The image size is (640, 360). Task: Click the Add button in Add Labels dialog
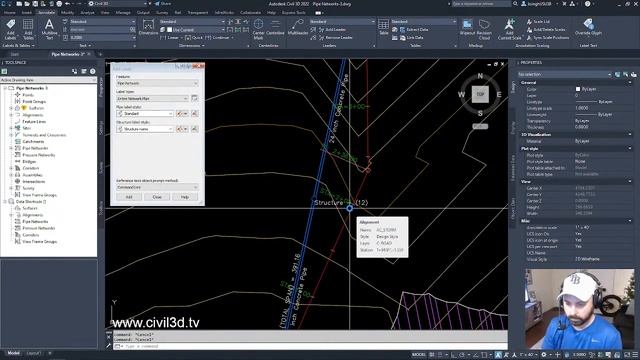[129, 197]
